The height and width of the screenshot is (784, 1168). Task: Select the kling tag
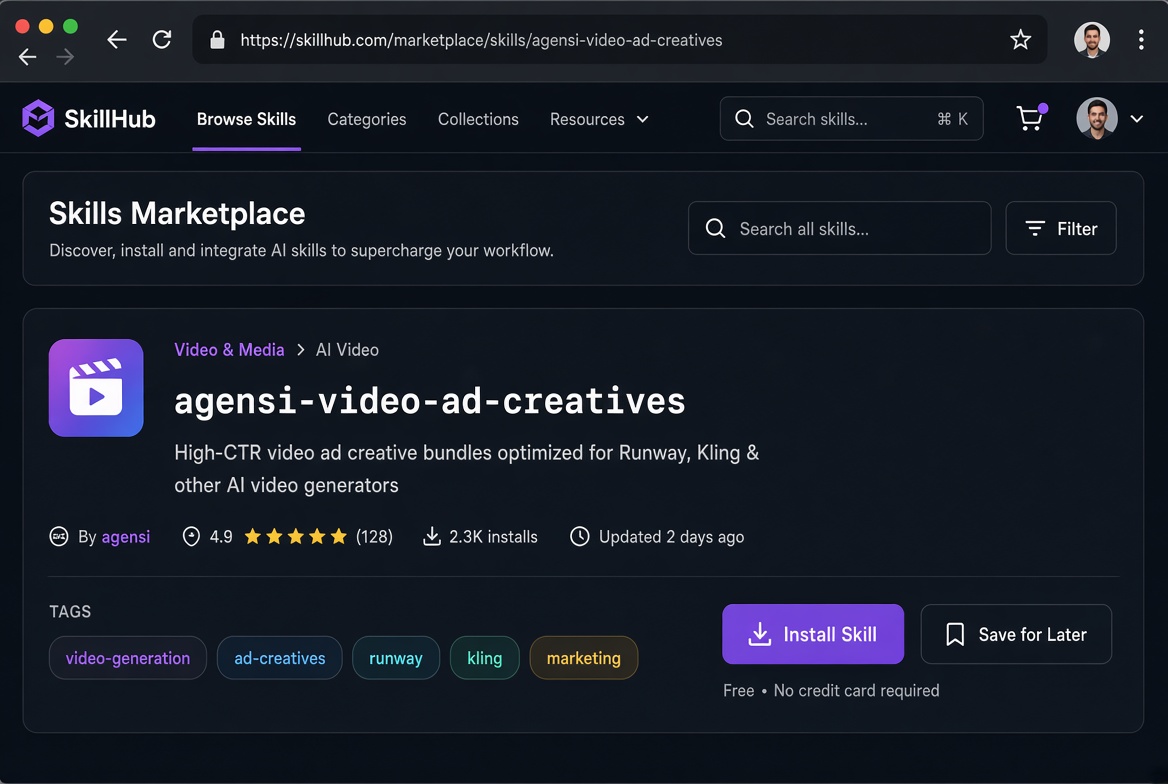tap(484, 658)
